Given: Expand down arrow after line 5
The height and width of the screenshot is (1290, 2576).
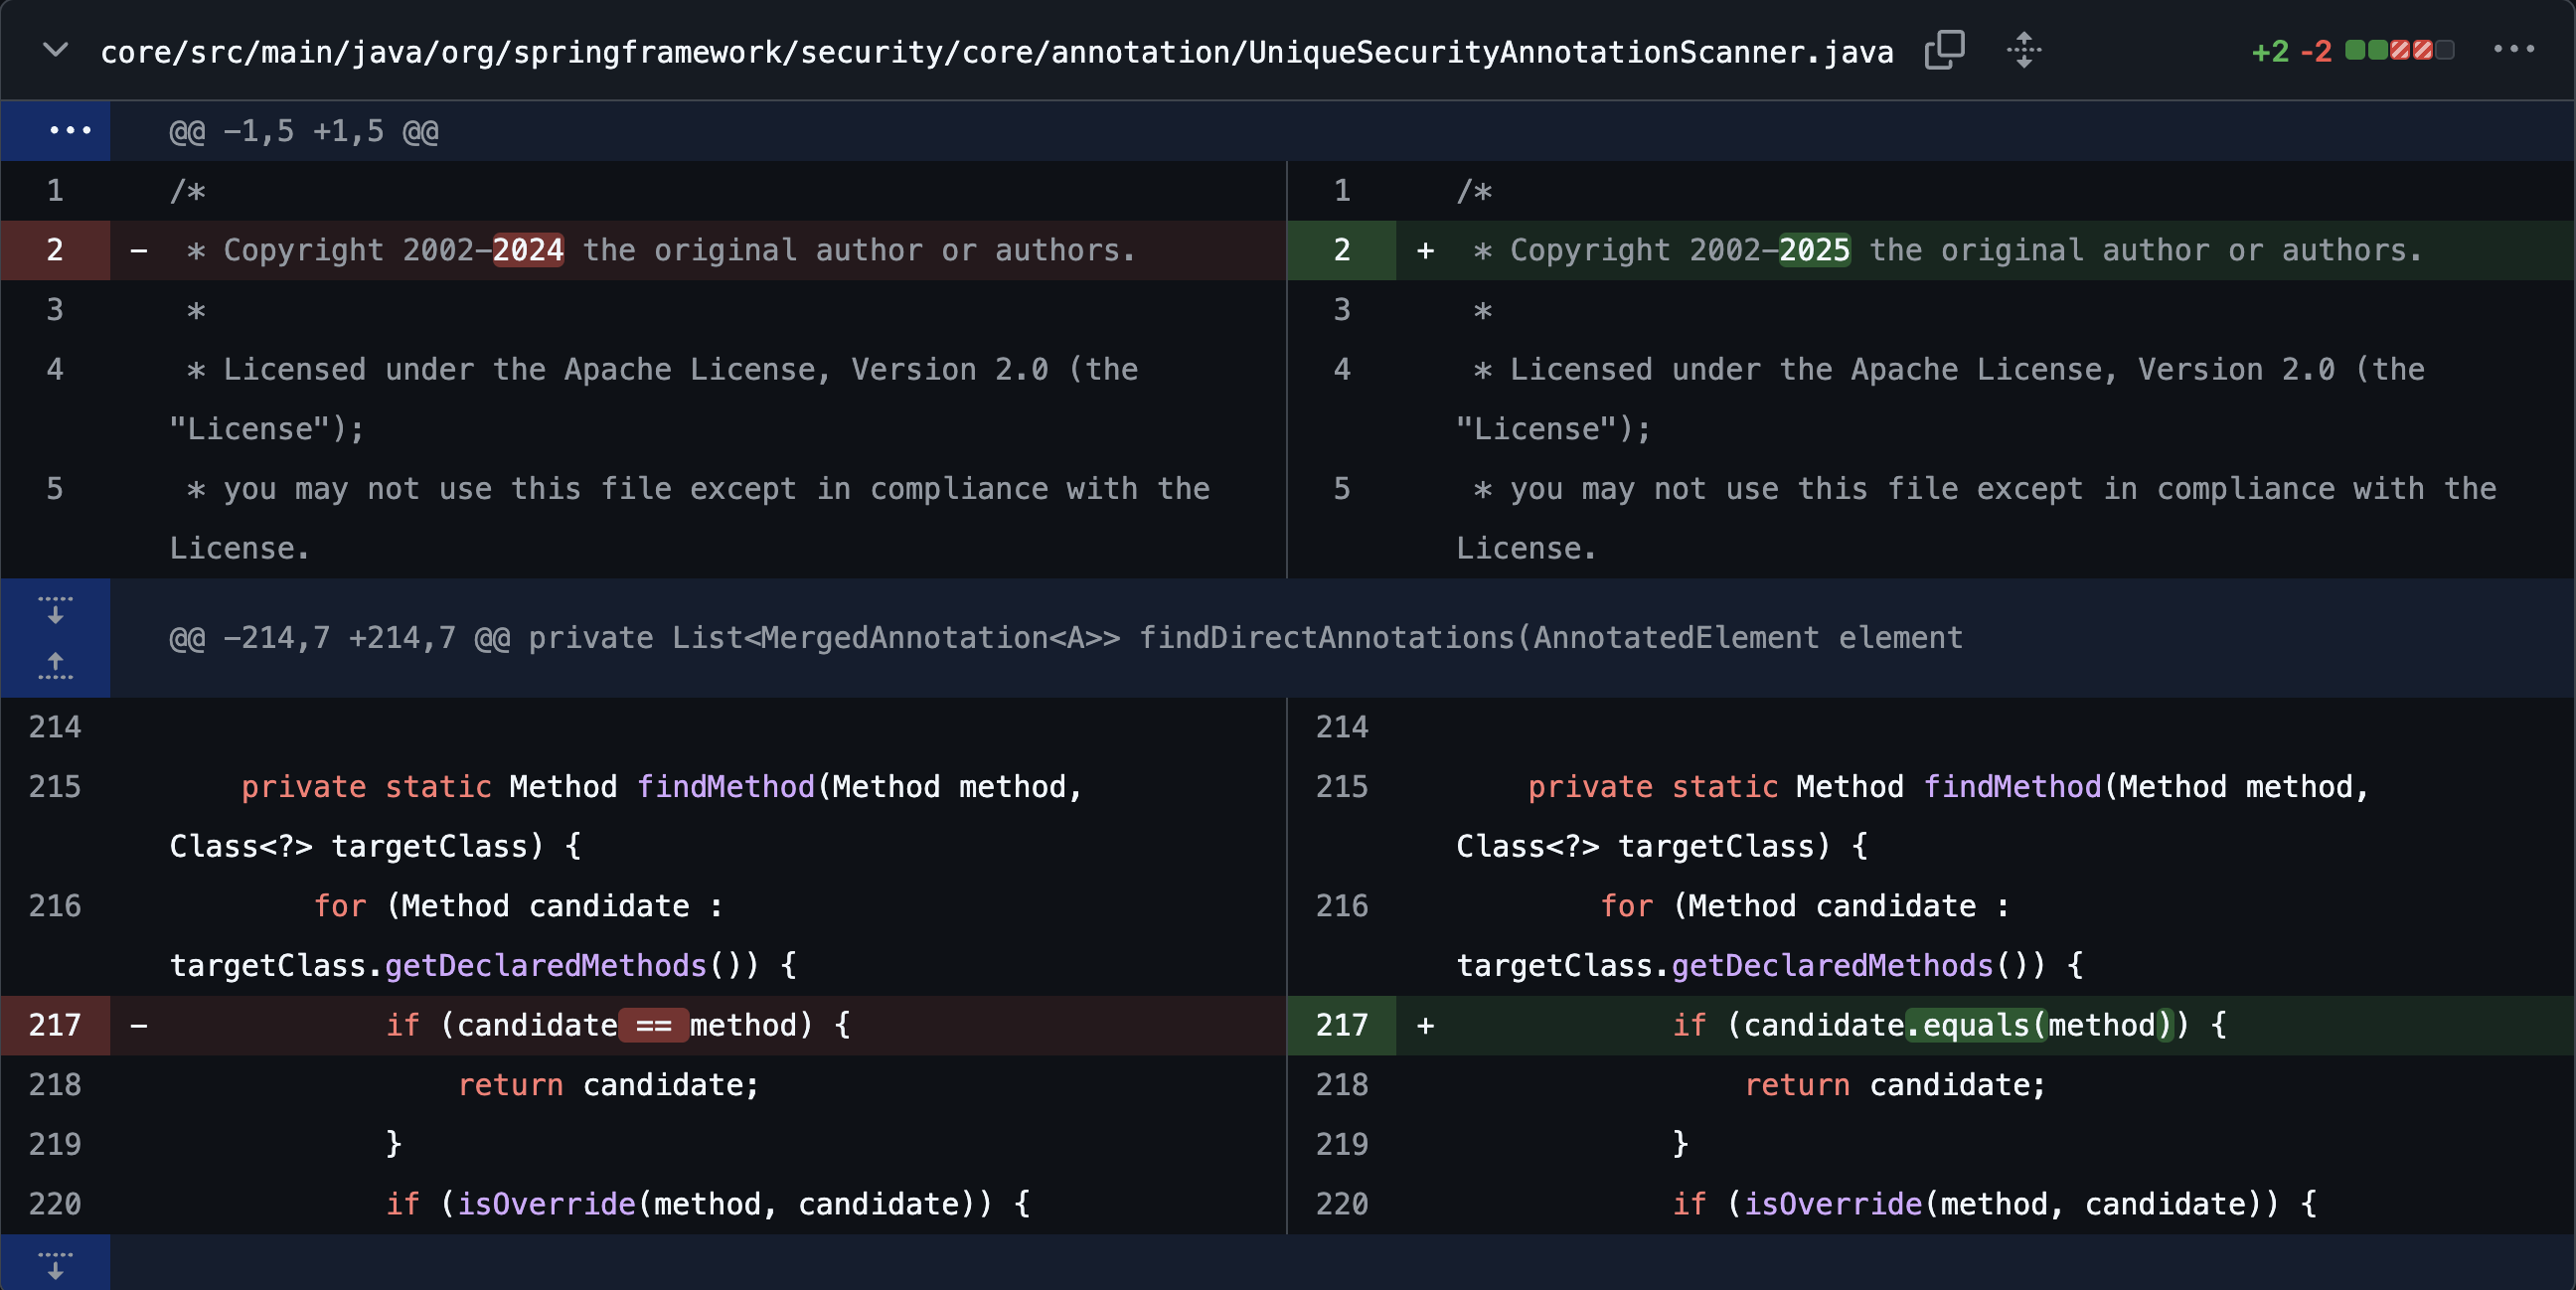Looking at the screenshot, I should click(x=56, y=609).
